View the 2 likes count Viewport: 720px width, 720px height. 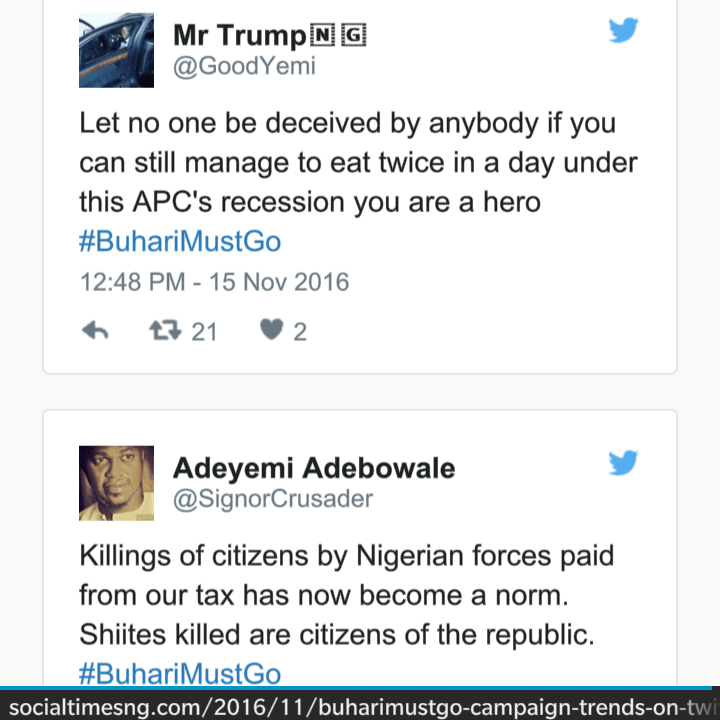tap(300, 332)
